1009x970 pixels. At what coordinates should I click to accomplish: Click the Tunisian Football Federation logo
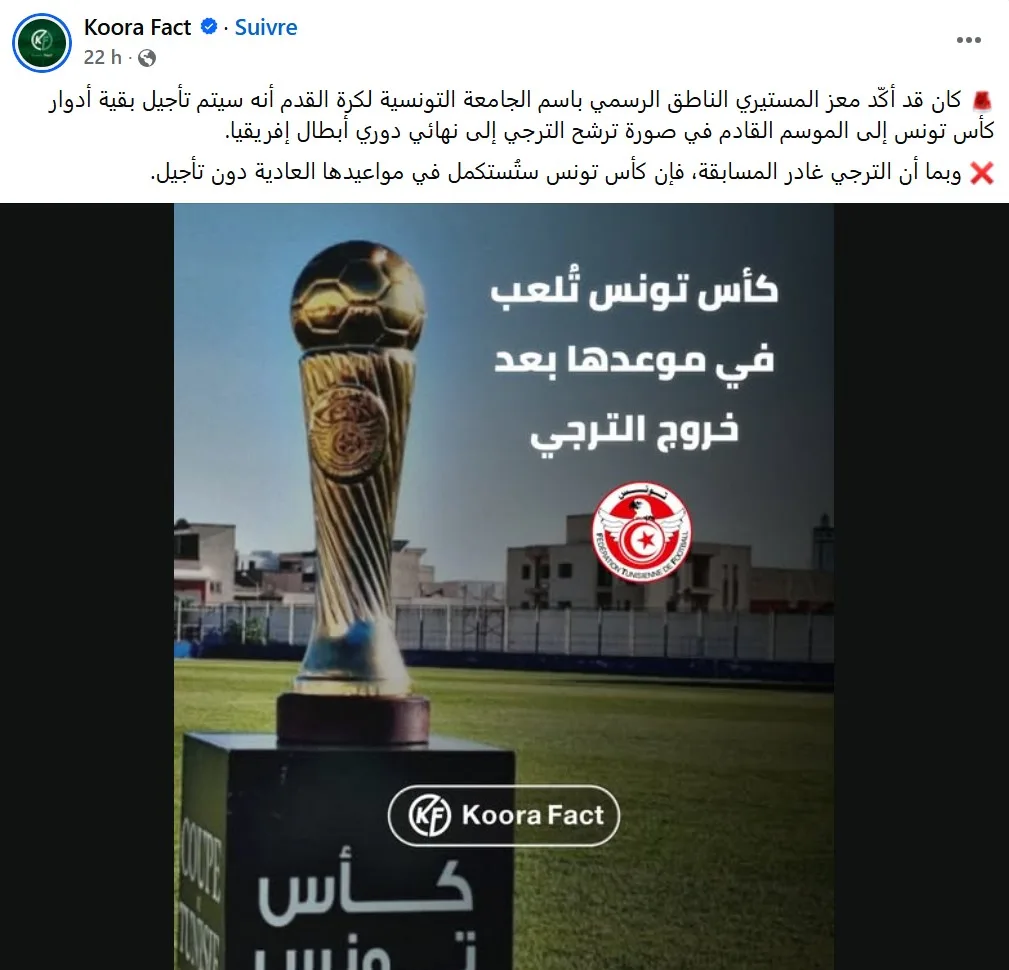point(642,532)
